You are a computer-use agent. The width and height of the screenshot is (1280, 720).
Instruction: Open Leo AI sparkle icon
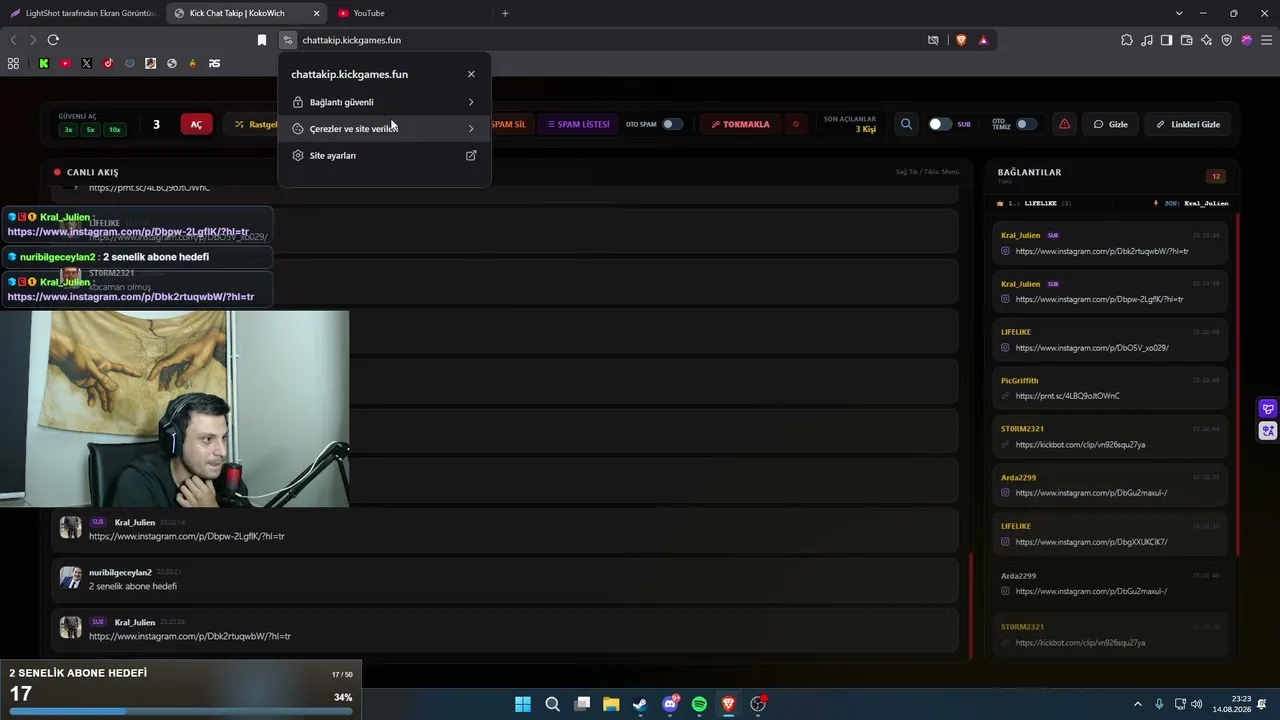[x=1206, y=40]
